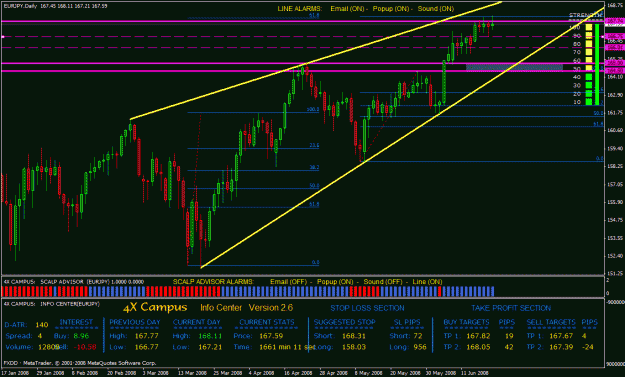This screenshot has height=377, width=625.
Task: Click the '11 Jun 2008' date label
Action: [475, 373]
